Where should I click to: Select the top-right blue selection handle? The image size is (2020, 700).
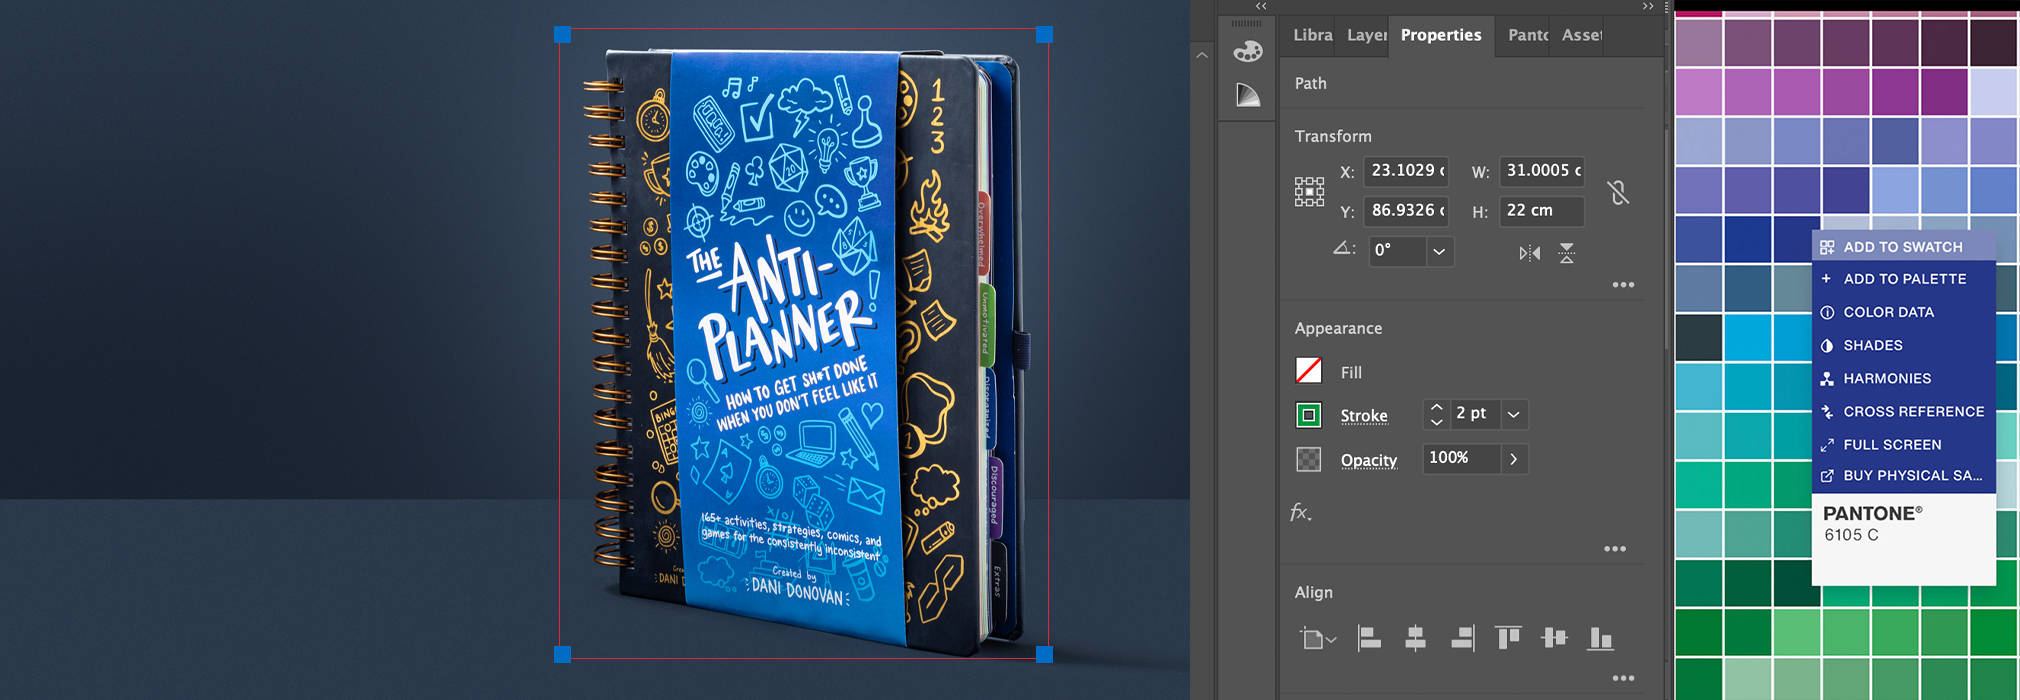[1044, 35]
